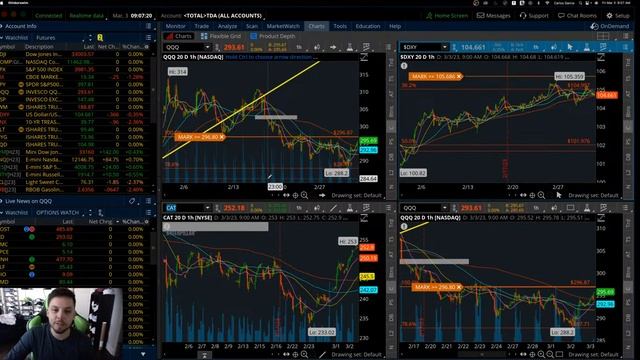The width and height of the screenshot is (640, 360).
Task: Open Drawing set: Default on SDXY chart
Action: point(593,196)
